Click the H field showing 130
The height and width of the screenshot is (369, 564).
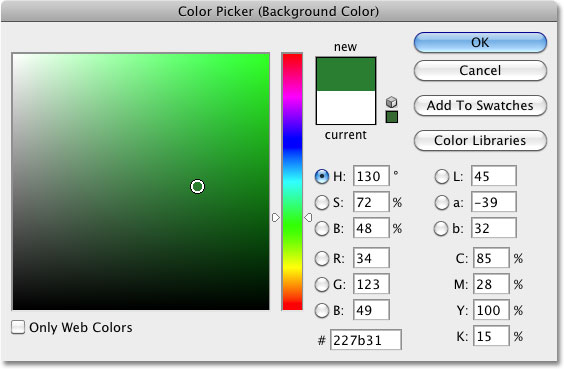coord(371,176)
